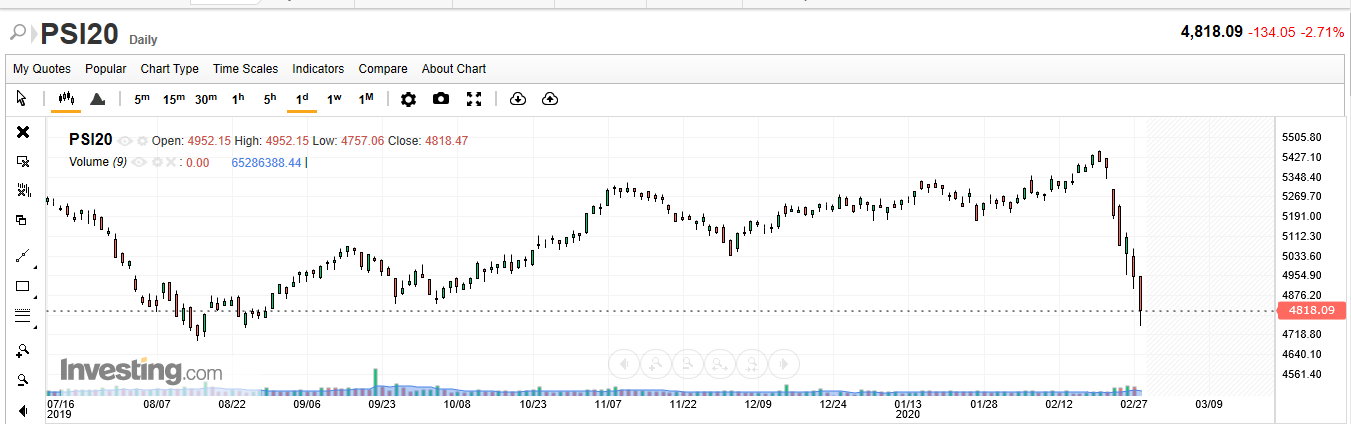Set the 1w weekly time interval
1351x425 pixels.
[334, 99]
